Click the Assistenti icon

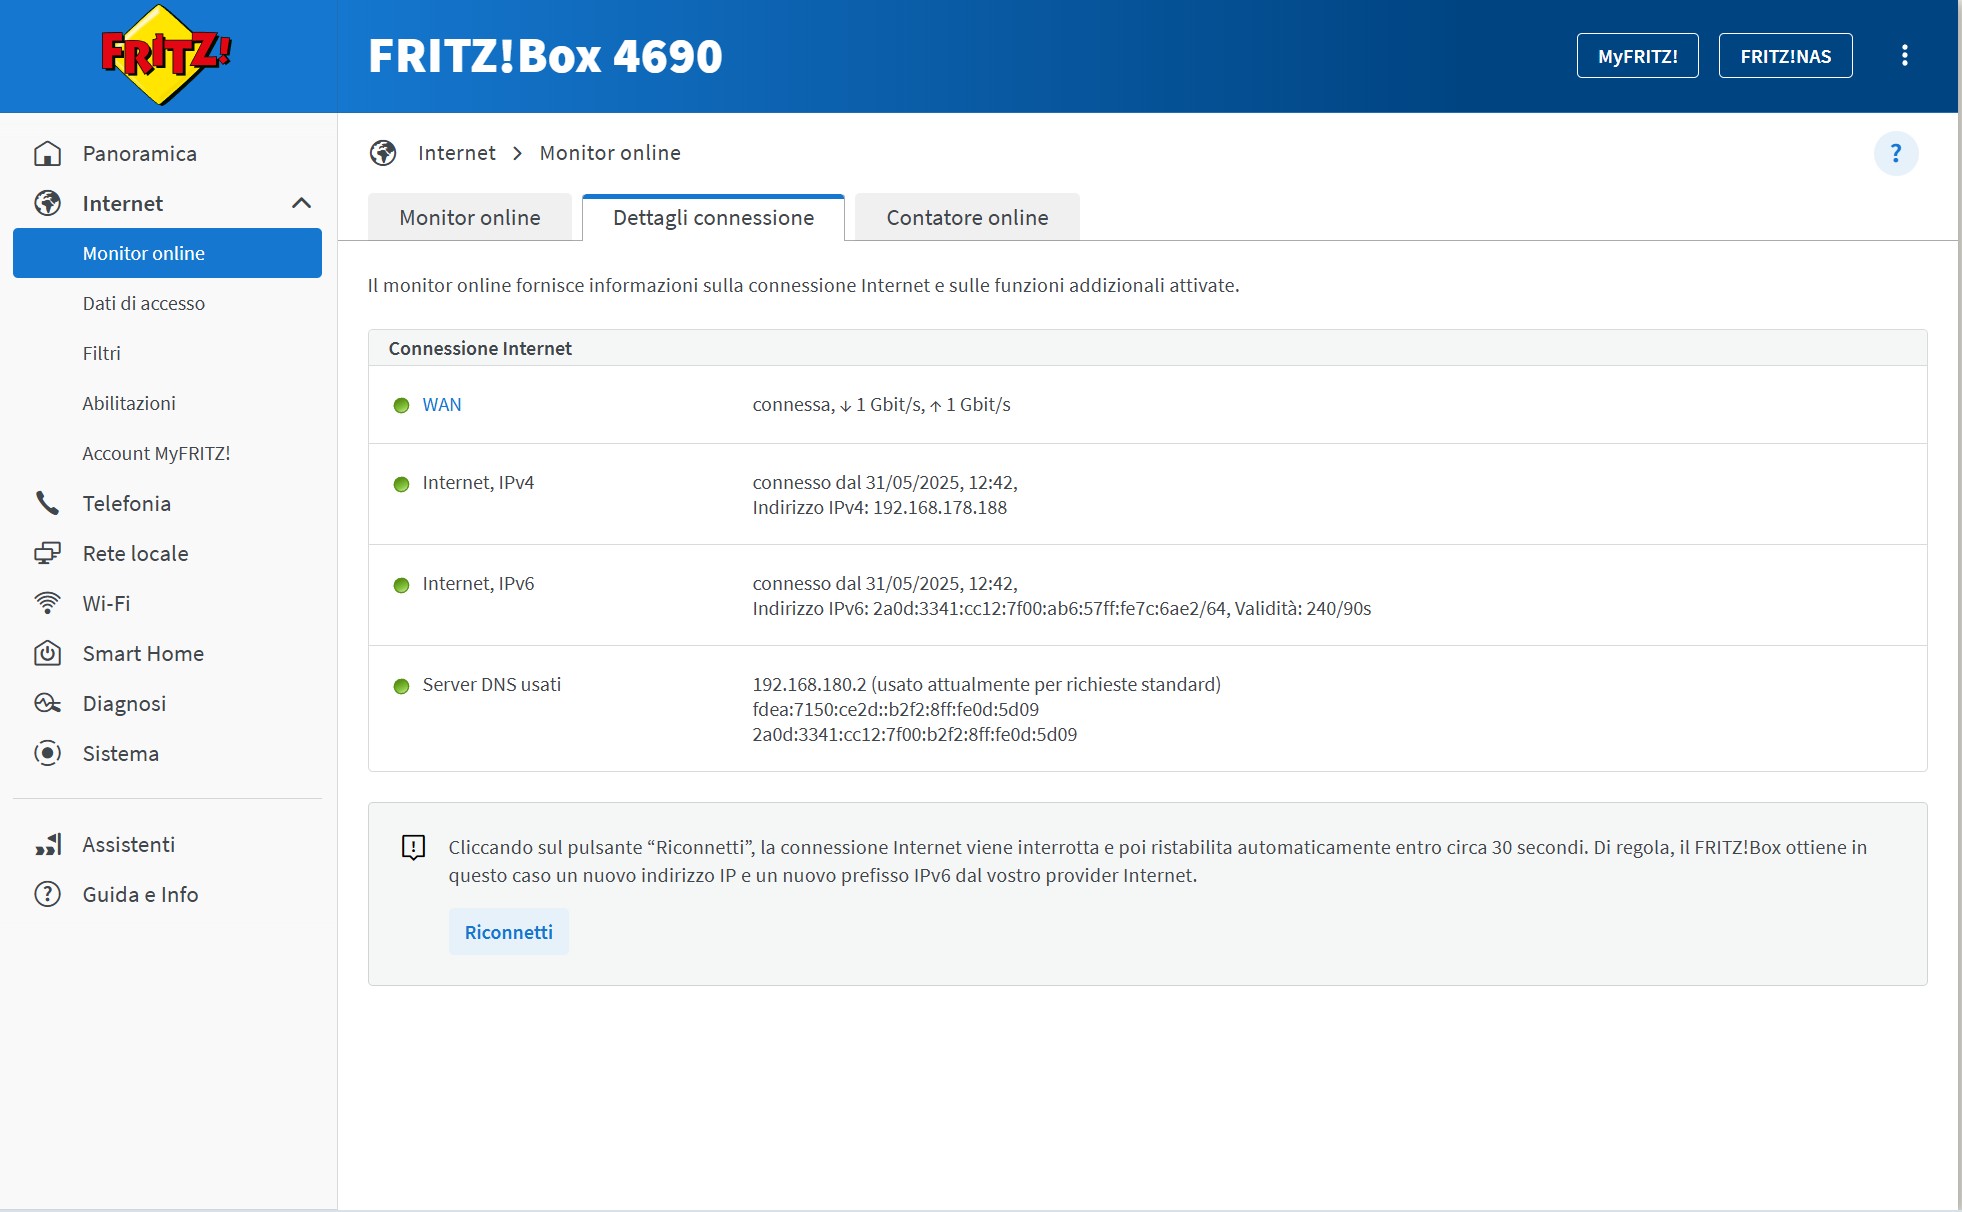(48, 844)
